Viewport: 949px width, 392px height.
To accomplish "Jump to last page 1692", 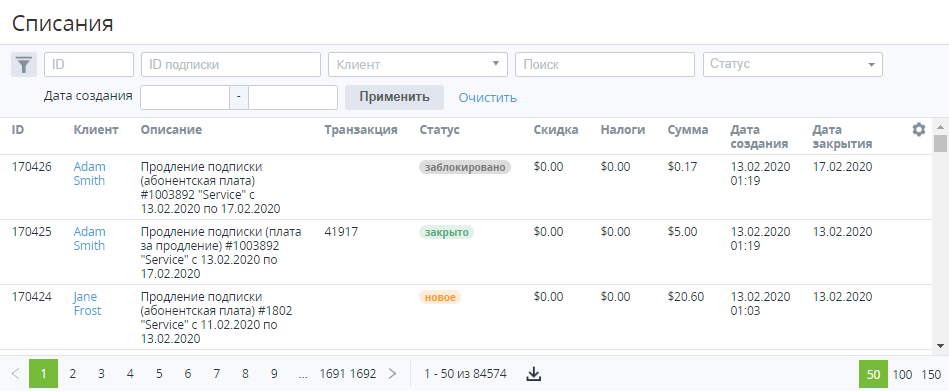I will tap(363, 374).
